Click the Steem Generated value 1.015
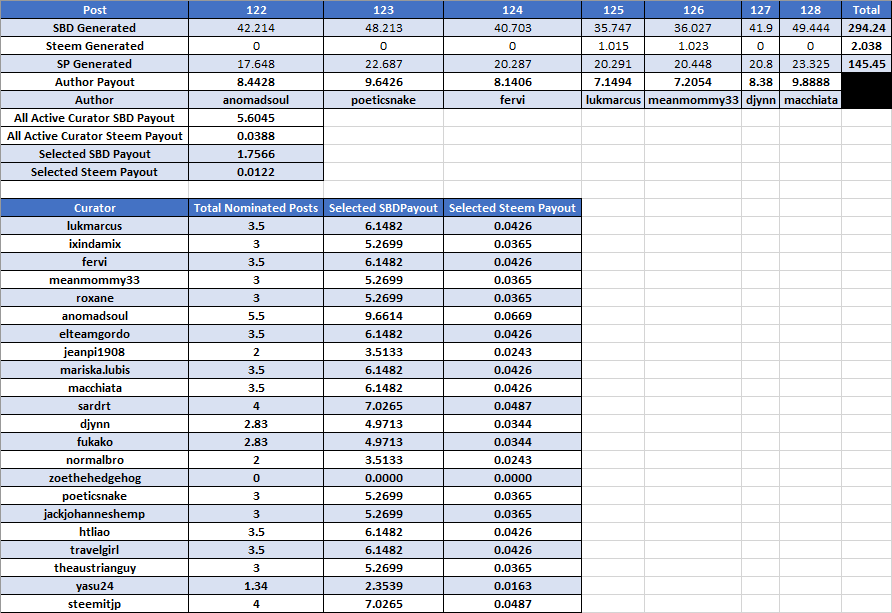Screen dimensions: 892x613 click(613, 46)
